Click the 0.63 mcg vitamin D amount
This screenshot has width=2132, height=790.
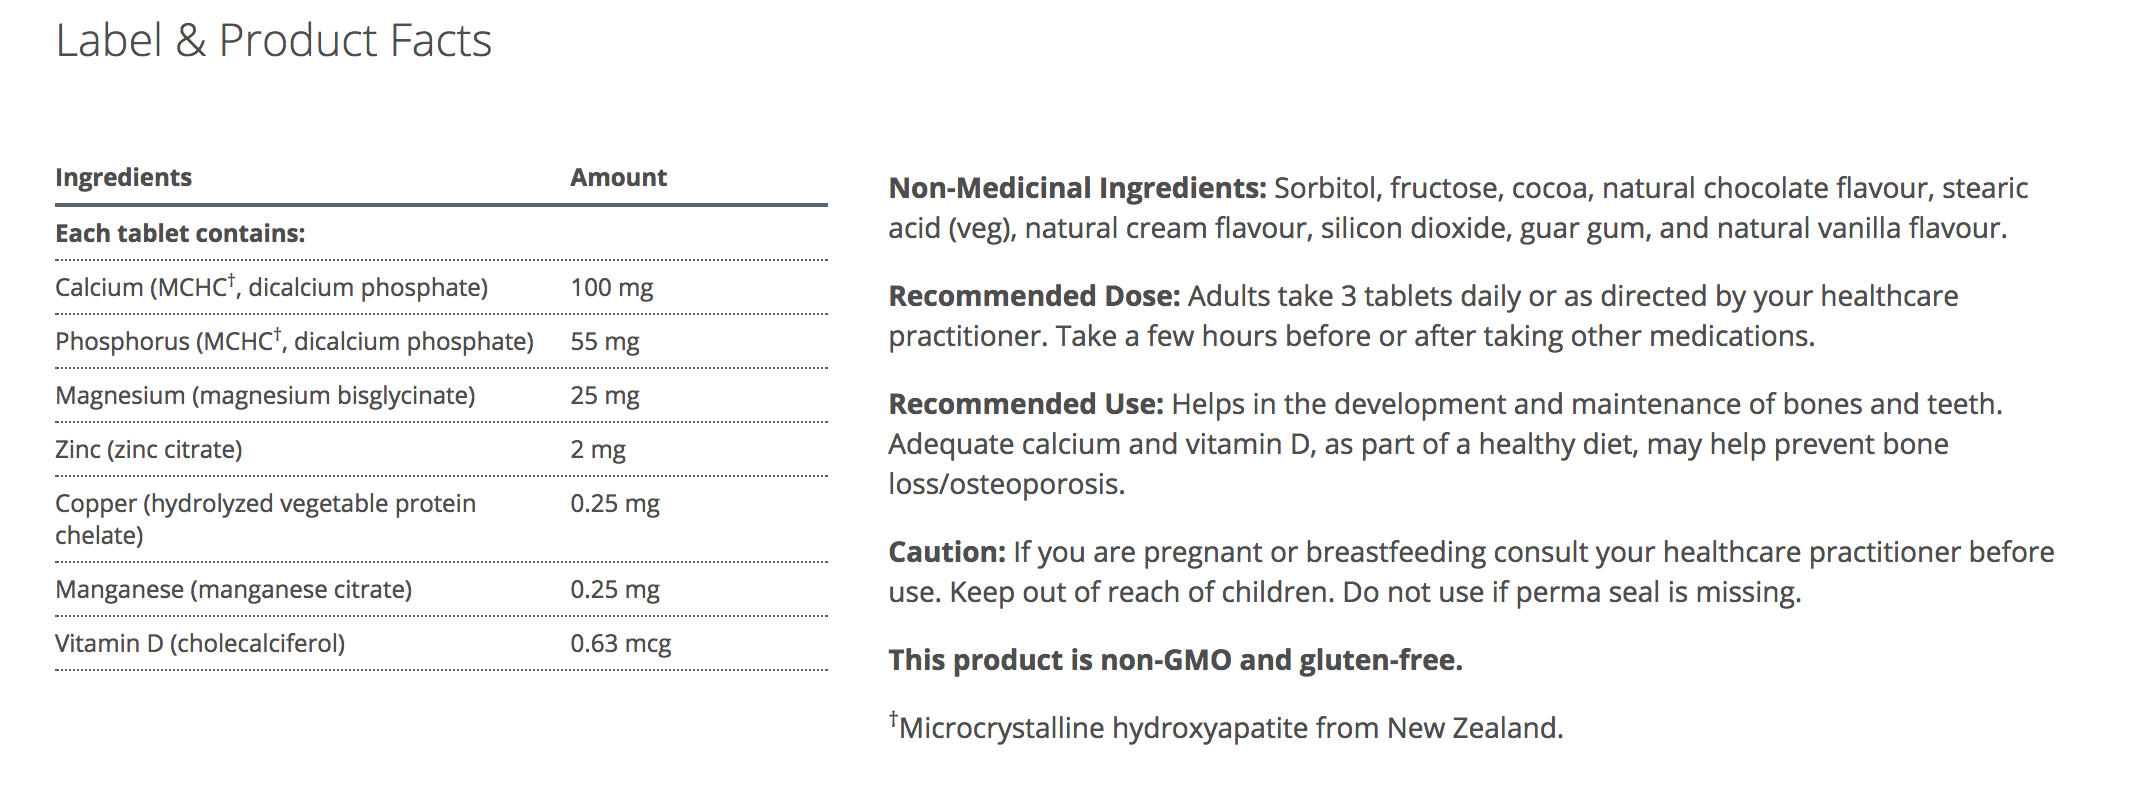click(x=620, y=644)
